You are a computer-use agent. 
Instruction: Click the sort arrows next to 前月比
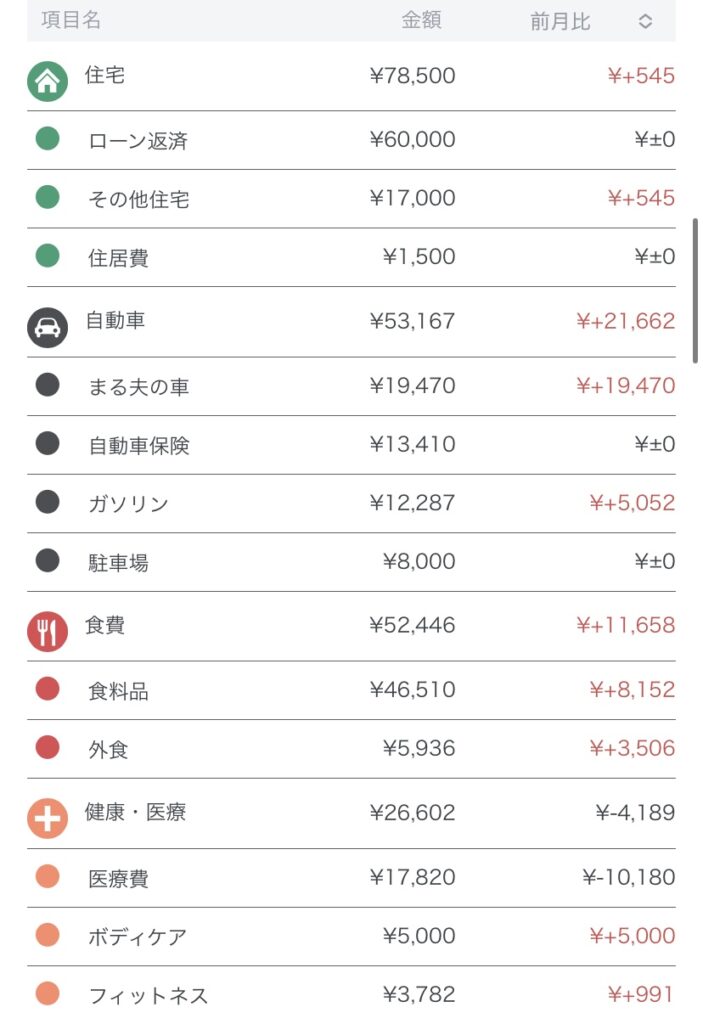coord(645,21)
